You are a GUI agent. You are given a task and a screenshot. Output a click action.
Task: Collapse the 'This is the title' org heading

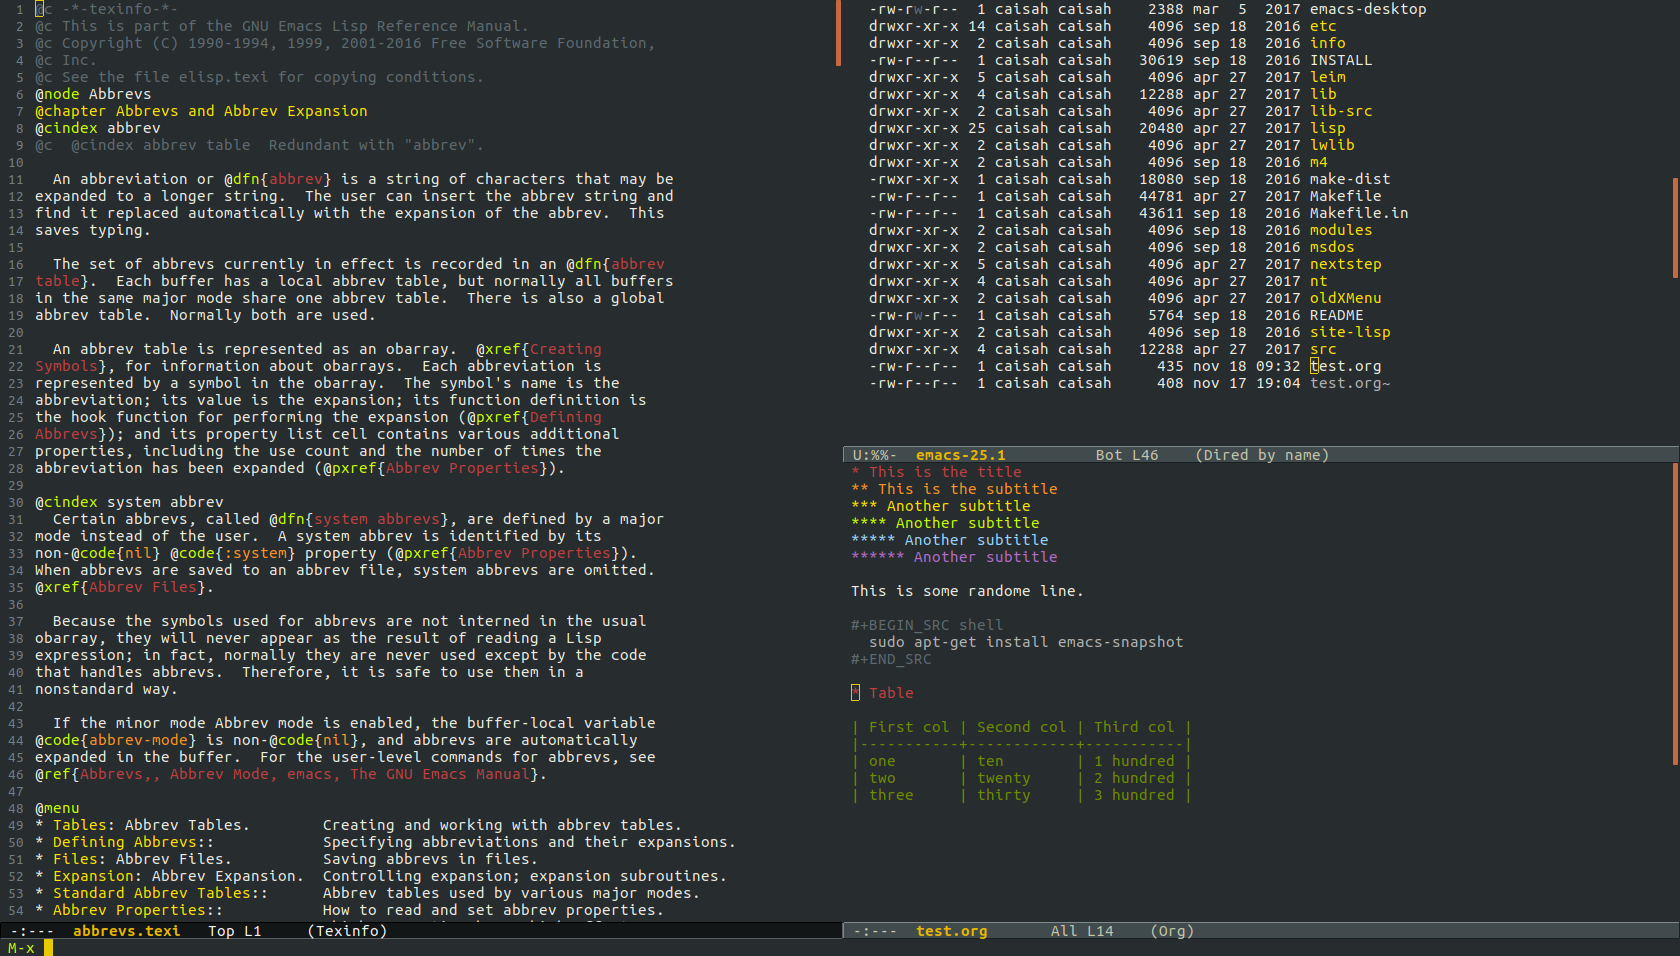click(x=936, y=472)
